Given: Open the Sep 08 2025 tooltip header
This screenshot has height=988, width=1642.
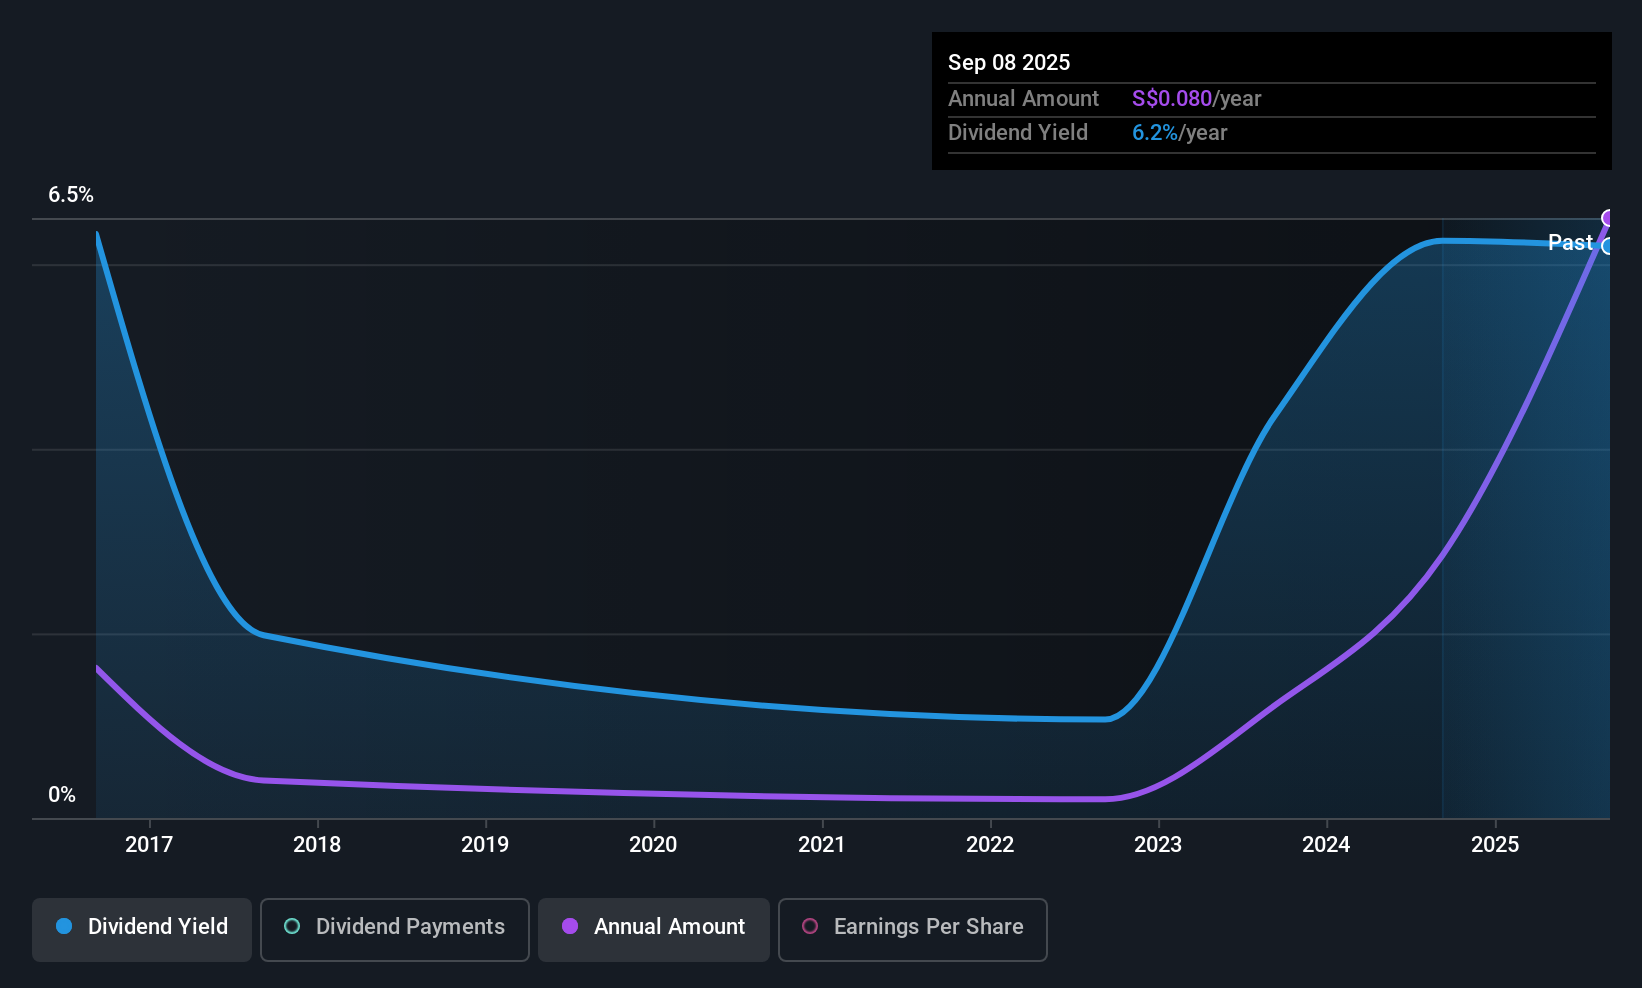Looking at the screenshot, I should pyautogui.click(x=1009, y=62).
